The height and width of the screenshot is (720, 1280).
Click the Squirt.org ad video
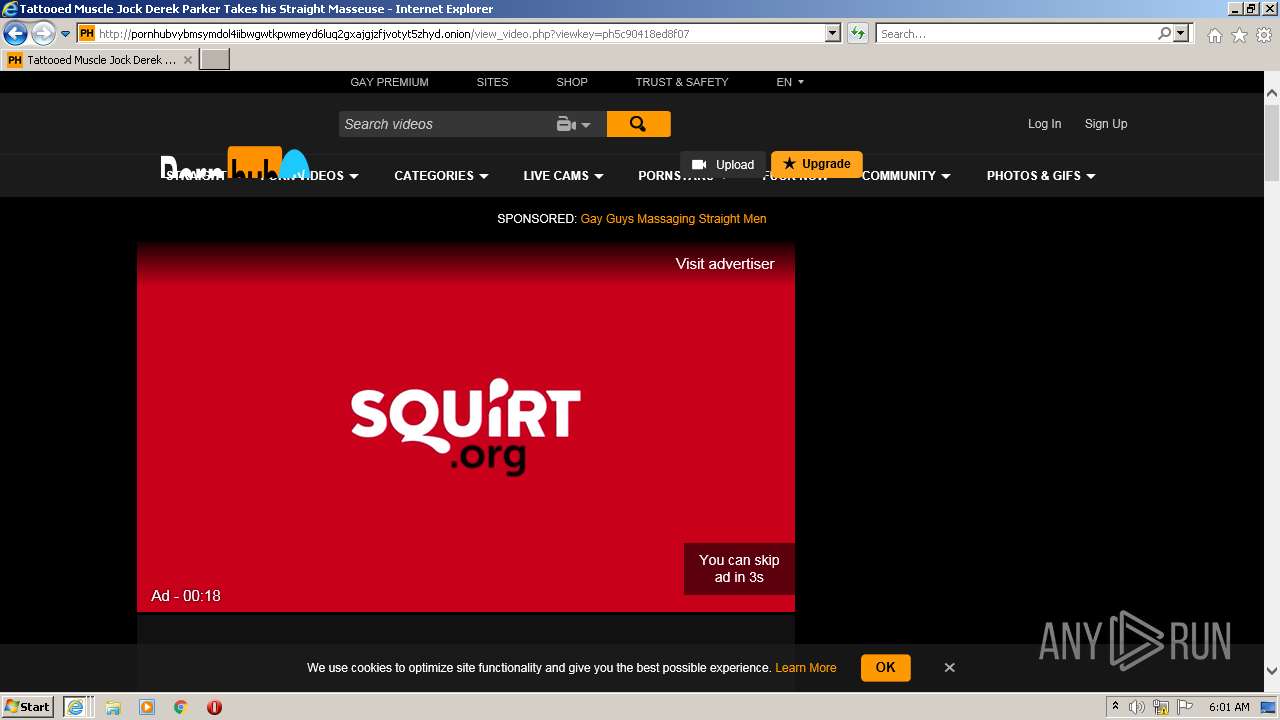pos(466,426)
